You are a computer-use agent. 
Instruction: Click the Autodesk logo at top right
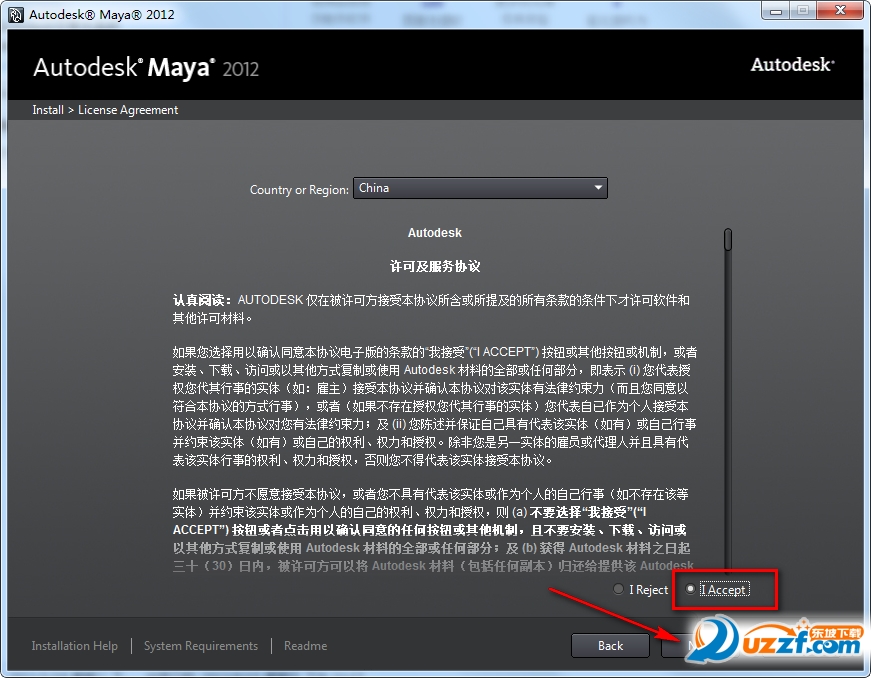tap(792, 64)
